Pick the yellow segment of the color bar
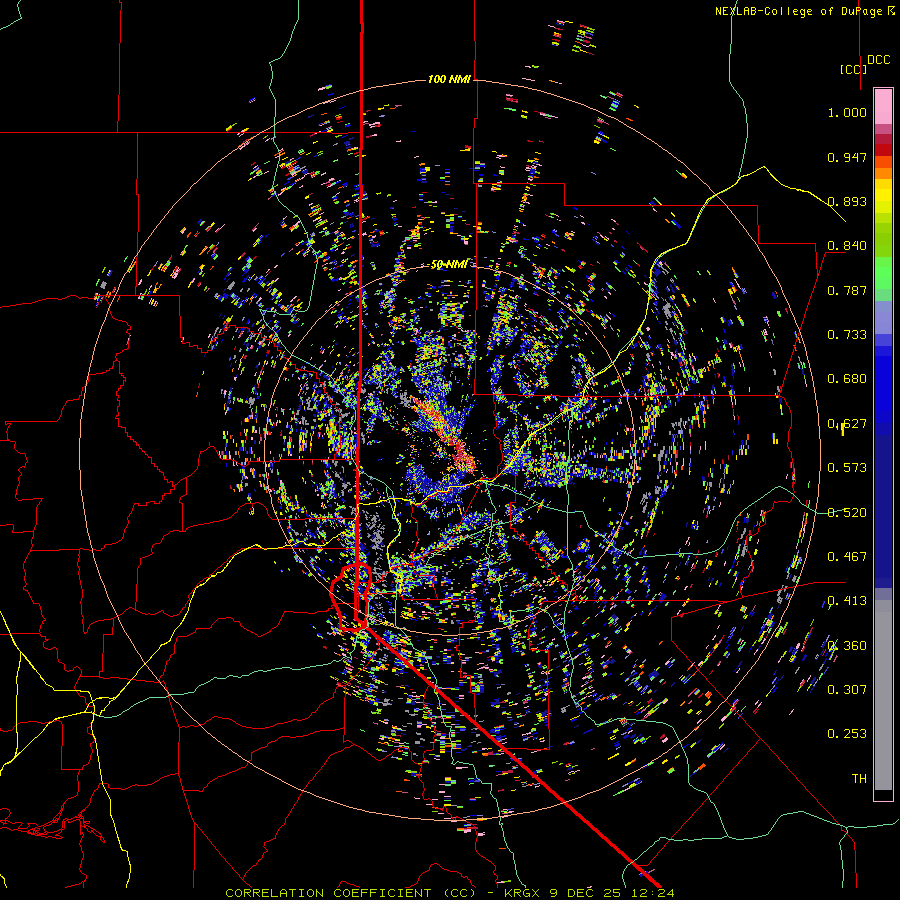 click(x=883, y=196)
